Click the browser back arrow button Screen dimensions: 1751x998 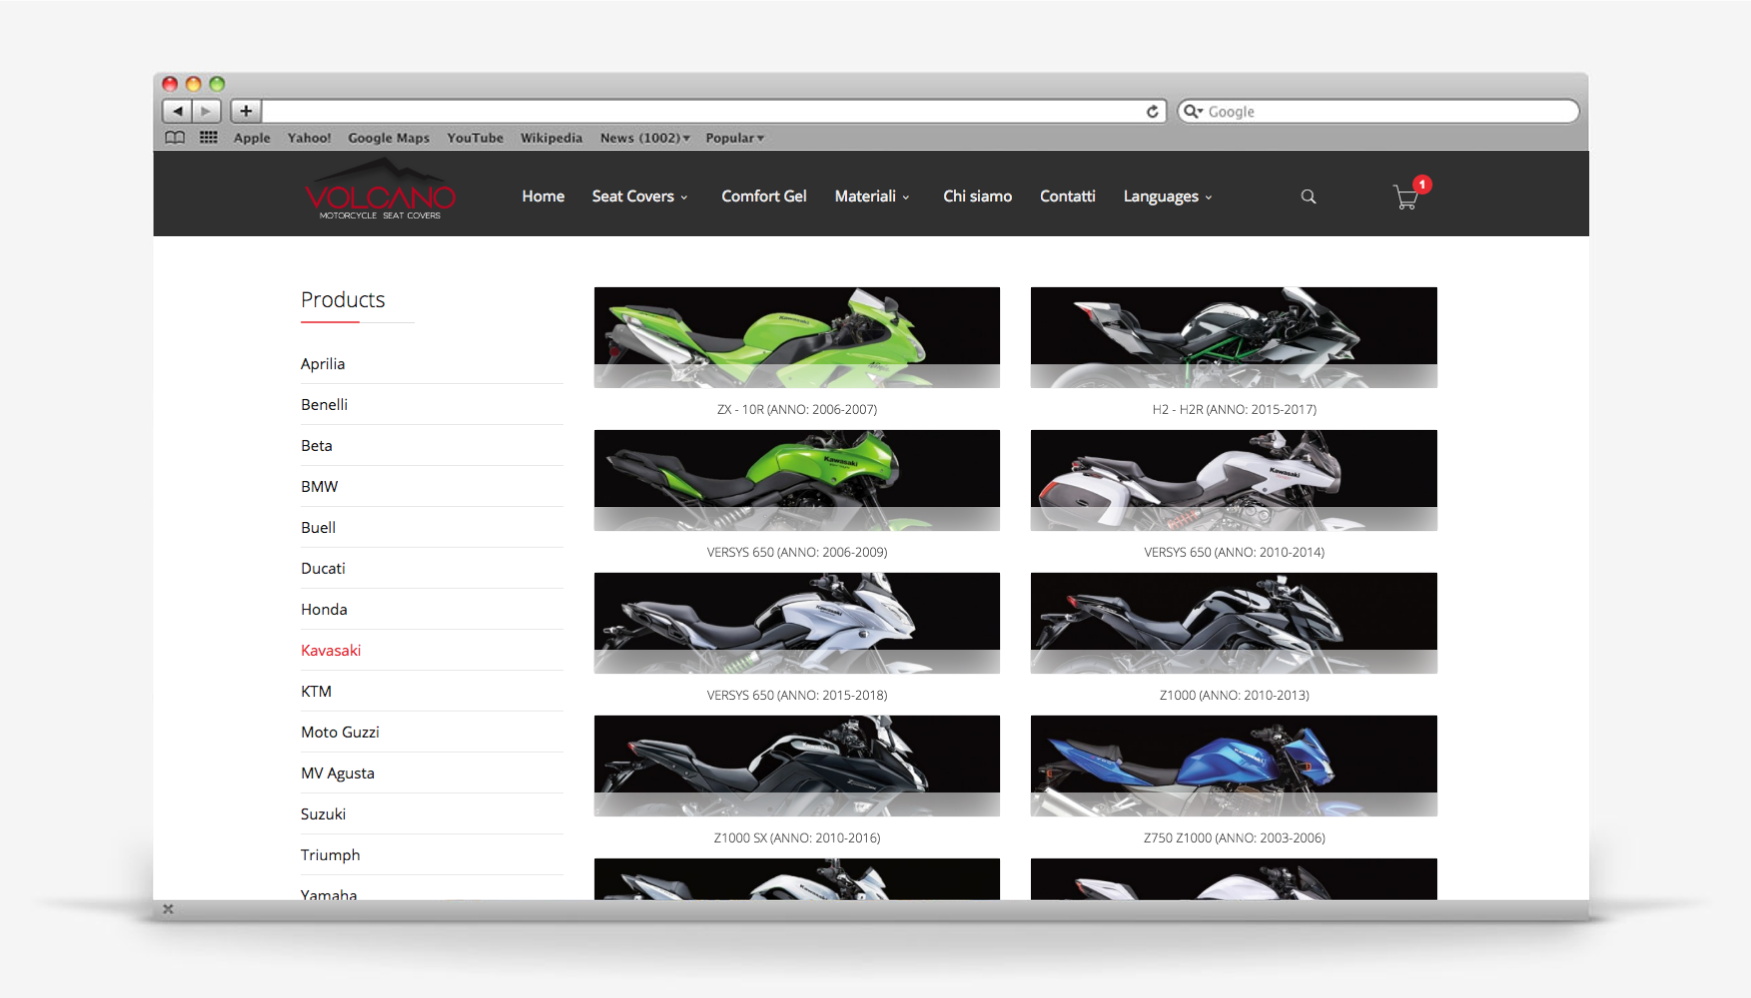[x=177, y=111]
